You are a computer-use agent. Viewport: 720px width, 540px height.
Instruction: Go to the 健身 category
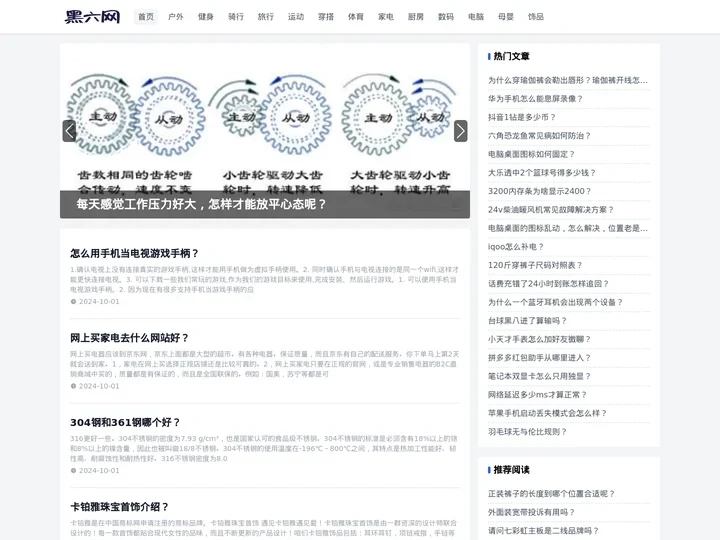point(206,17)
